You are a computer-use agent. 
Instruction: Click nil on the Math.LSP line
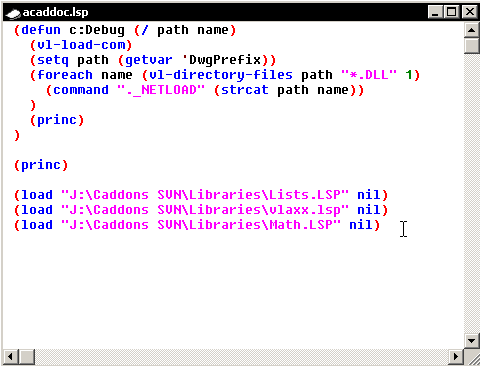coord(360,225)
